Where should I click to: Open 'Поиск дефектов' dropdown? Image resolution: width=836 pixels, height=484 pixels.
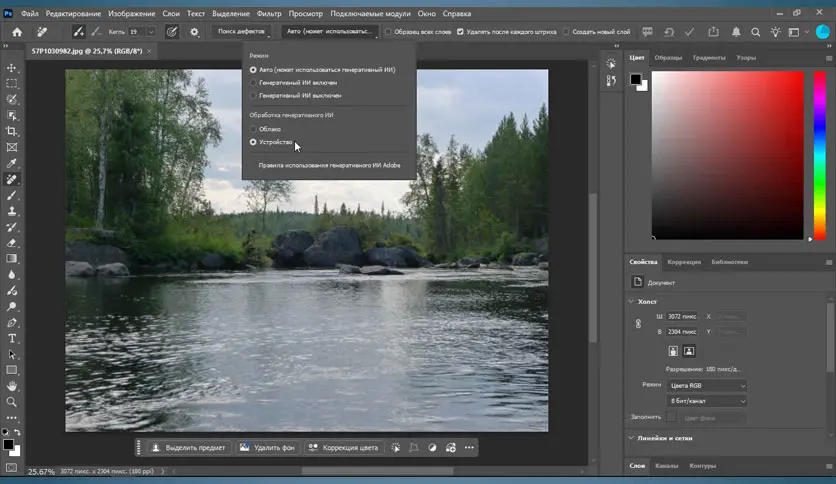[241, 31]
